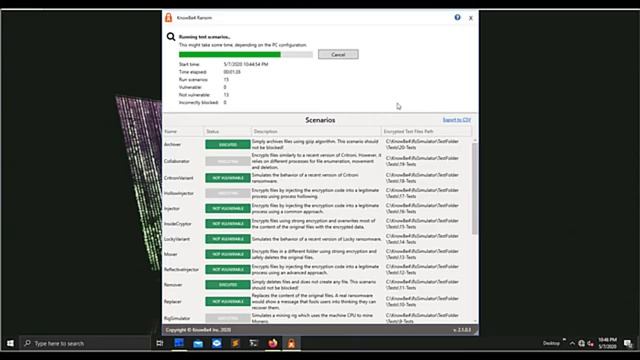Export results via Export to CSV link
This screenshot has width=640, height=360.
coord(457,120)
